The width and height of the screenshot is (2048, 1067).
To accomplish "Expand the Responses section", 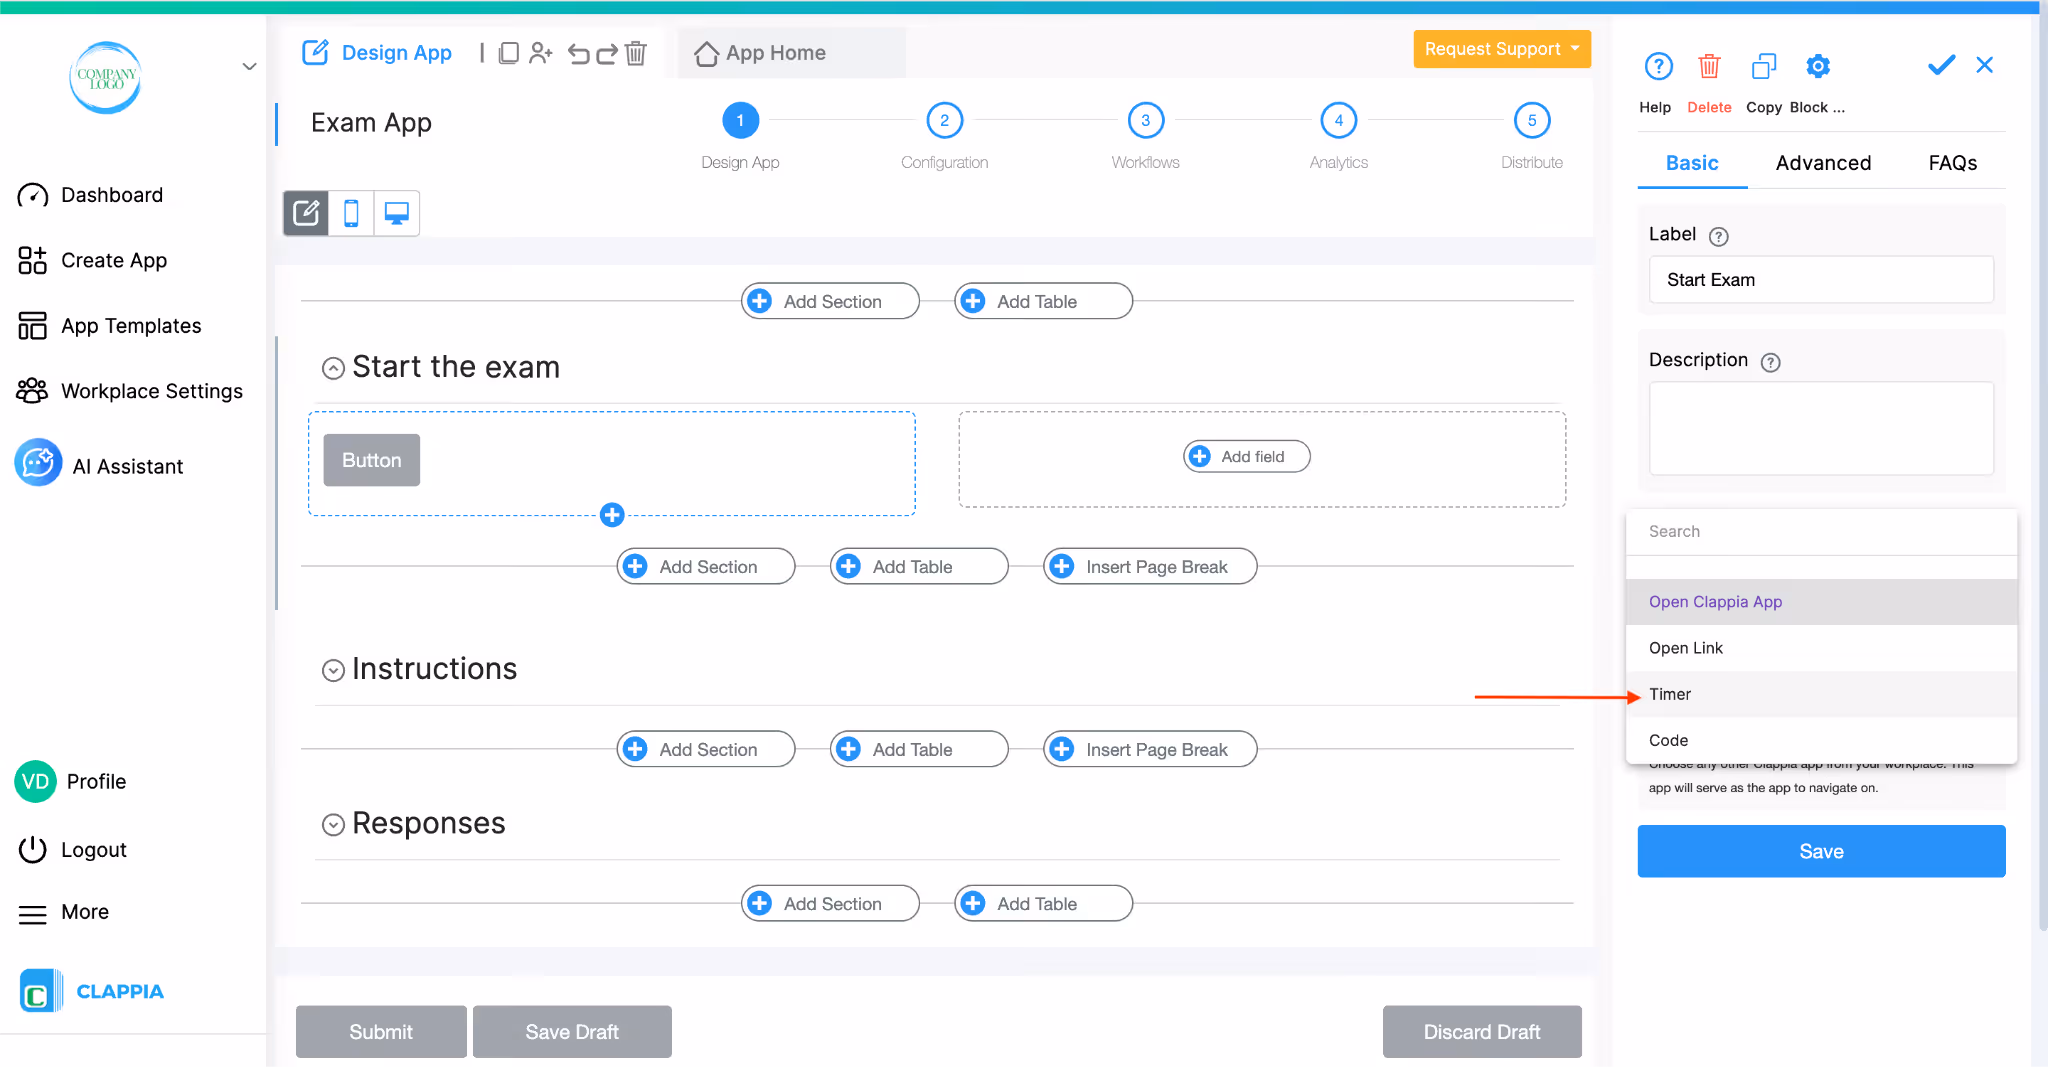I will click(333, 824).
